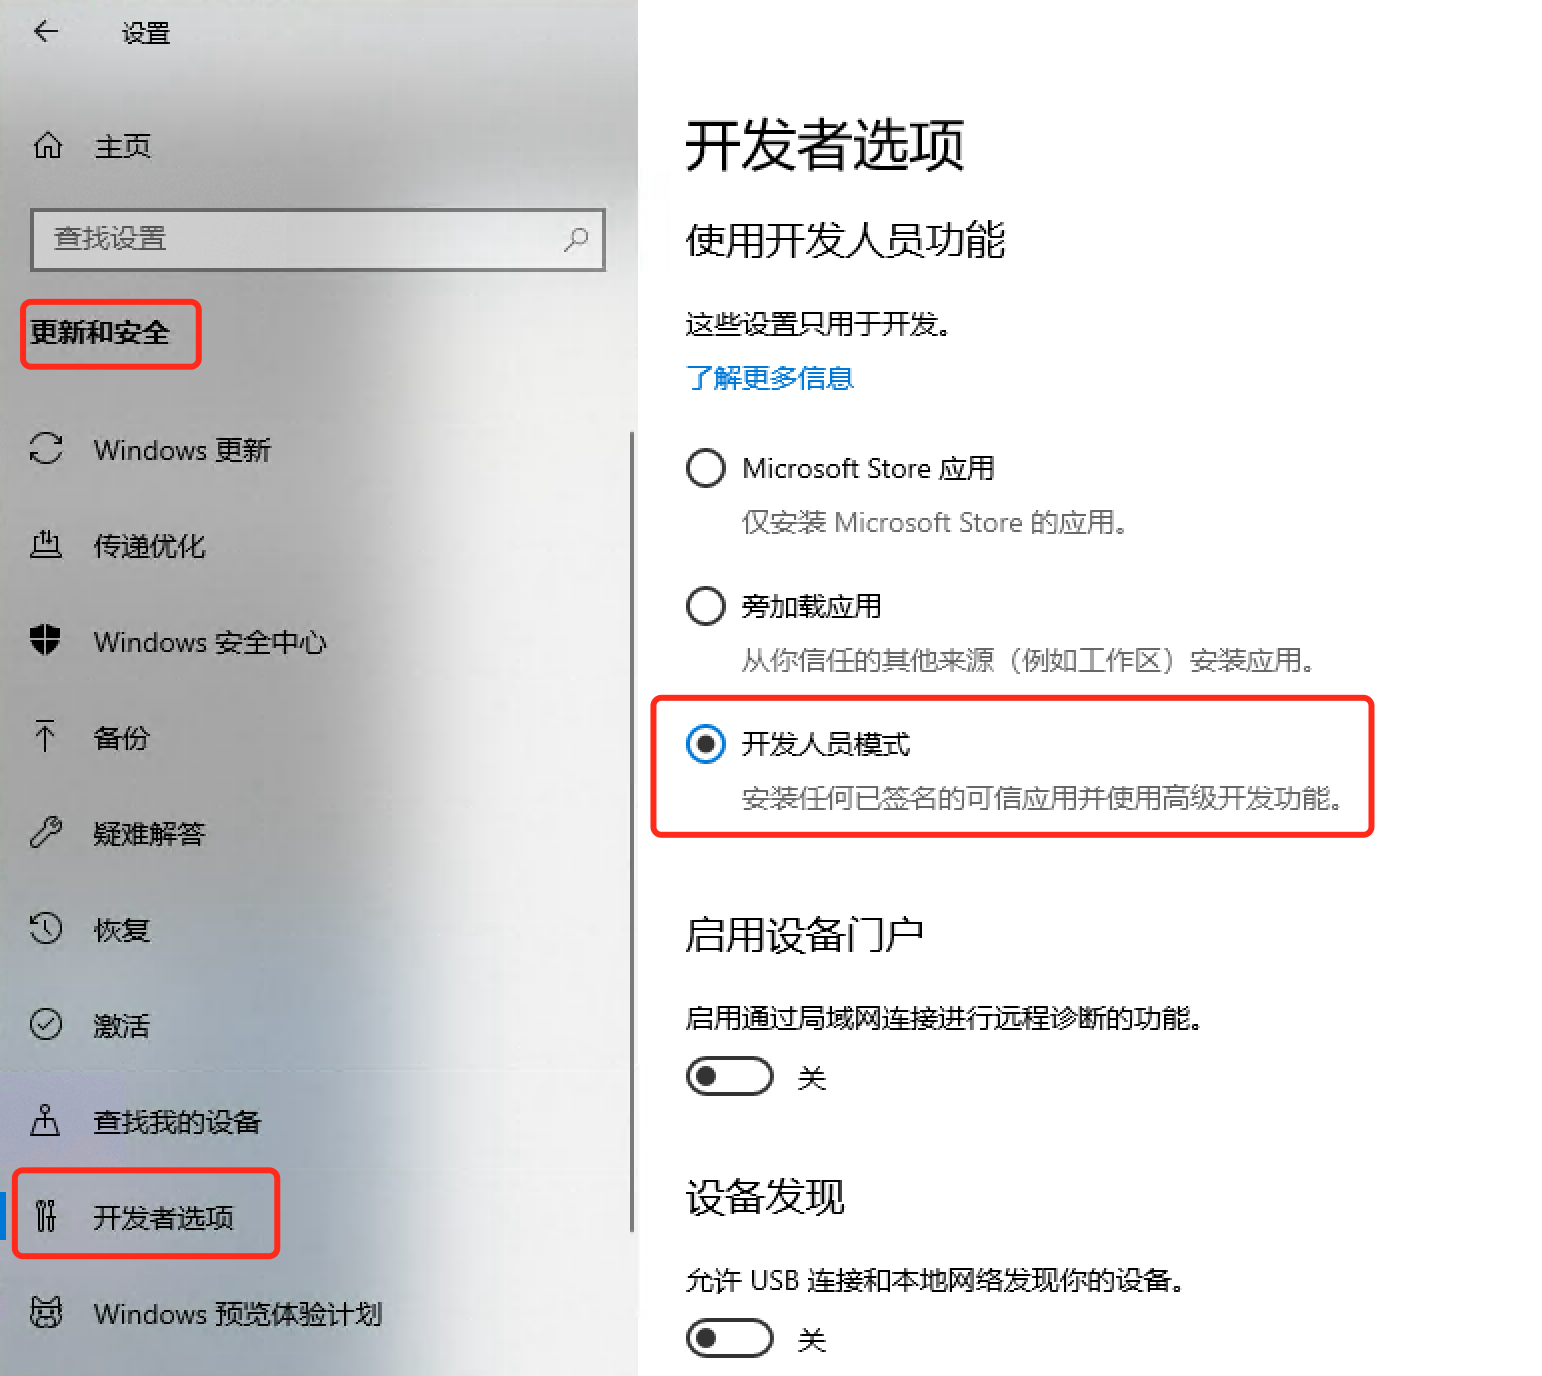The width and height of the screenshot is (1542, 1376).
Task: Click the 查找设置 search field
Action: (x=318, y=239)
